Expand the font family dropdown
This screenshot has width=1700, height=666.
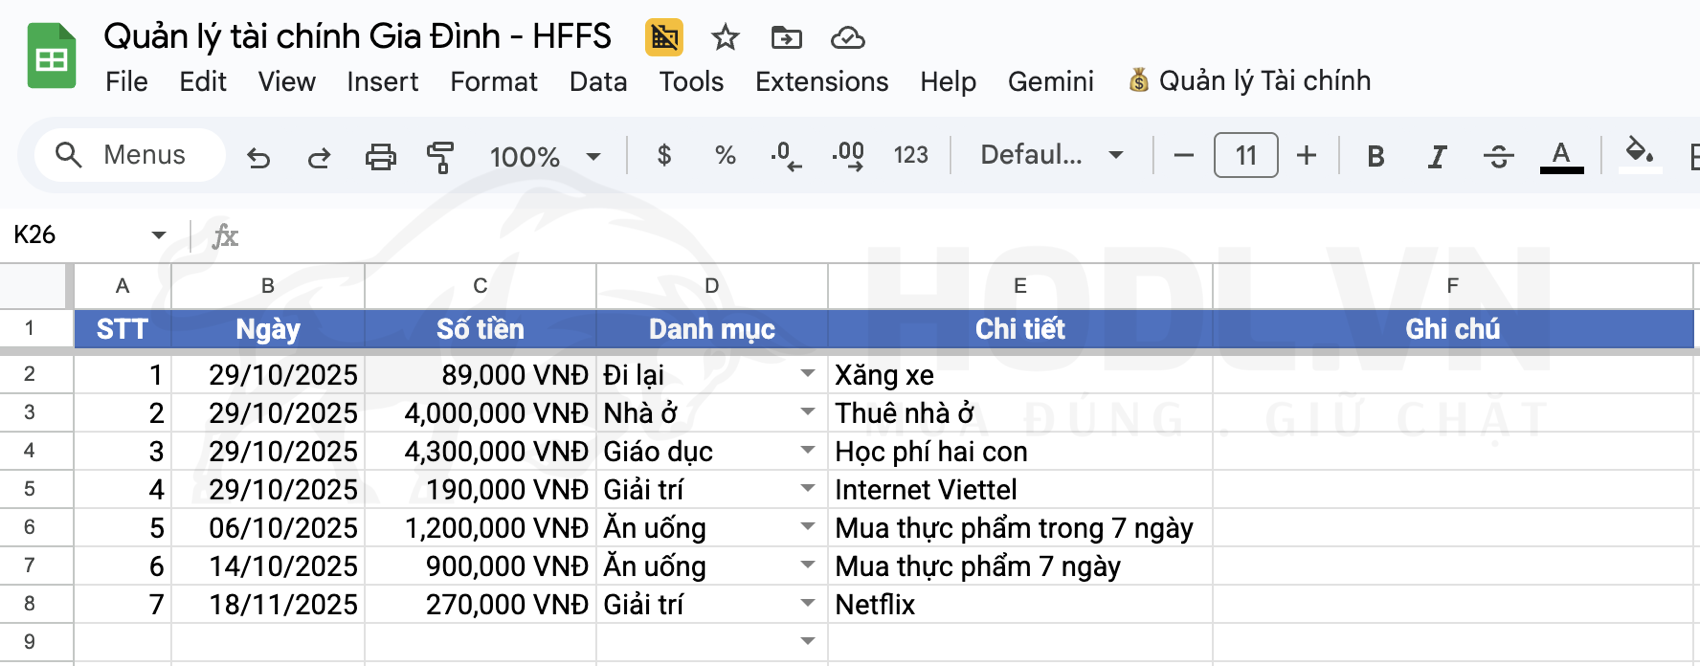[x=1051, y=155]
